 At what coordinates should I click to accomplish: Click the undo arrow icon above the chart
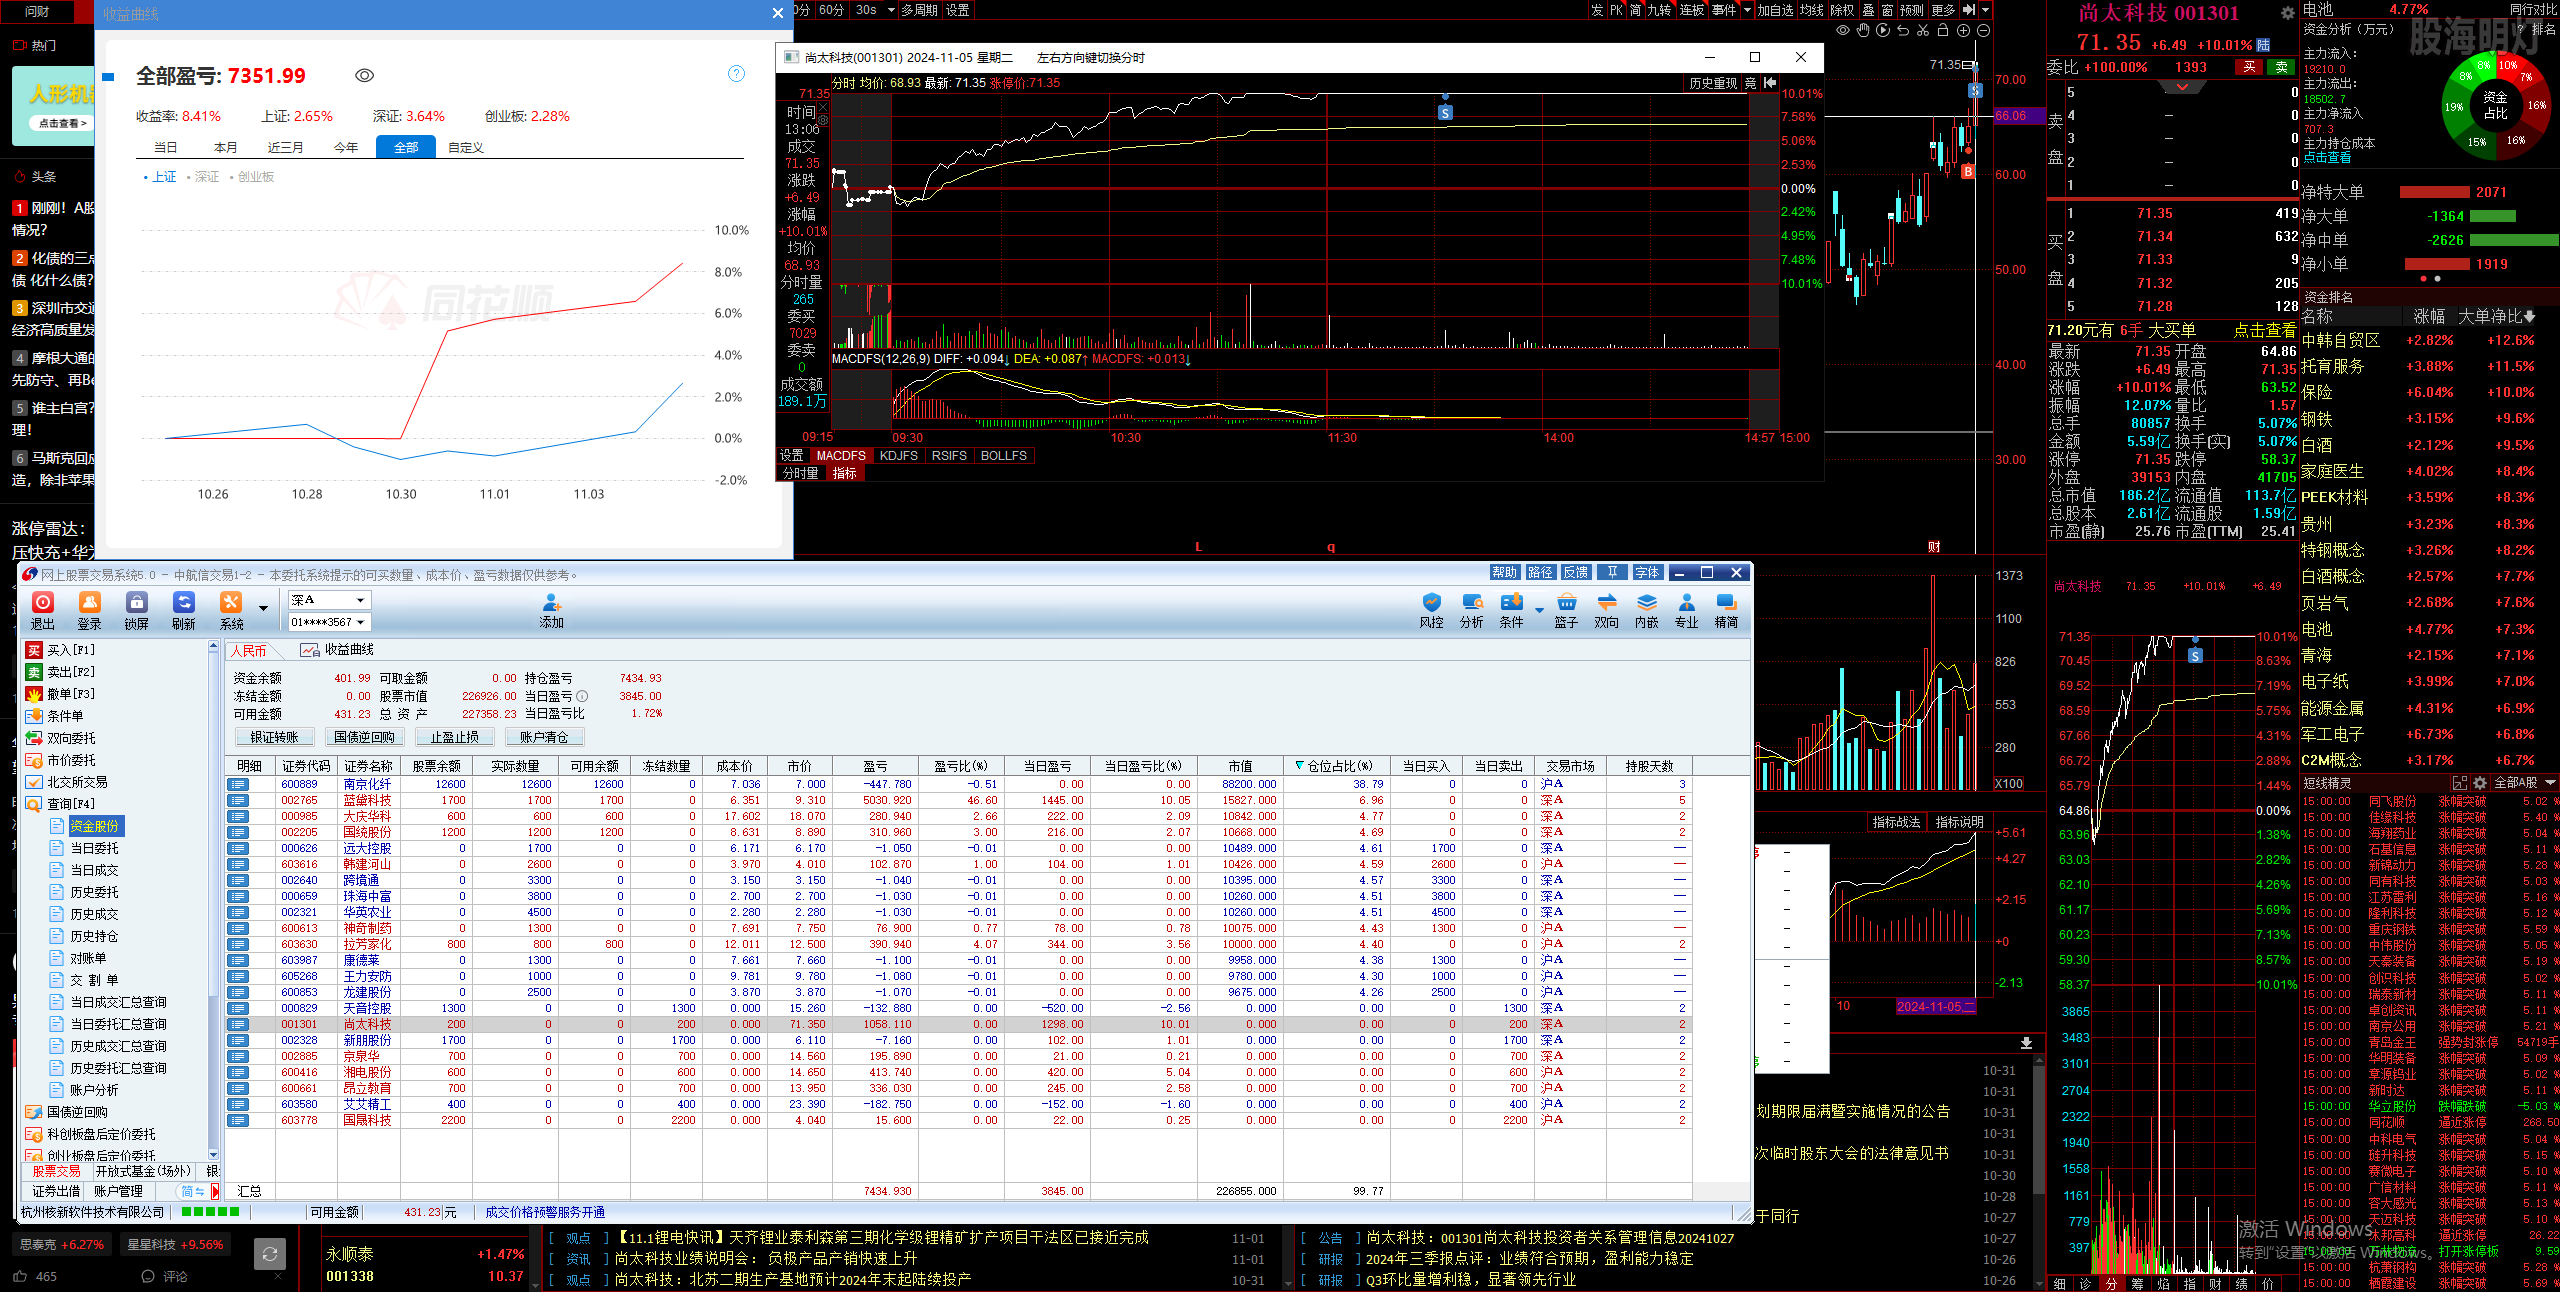click(x=1903, y=31)
